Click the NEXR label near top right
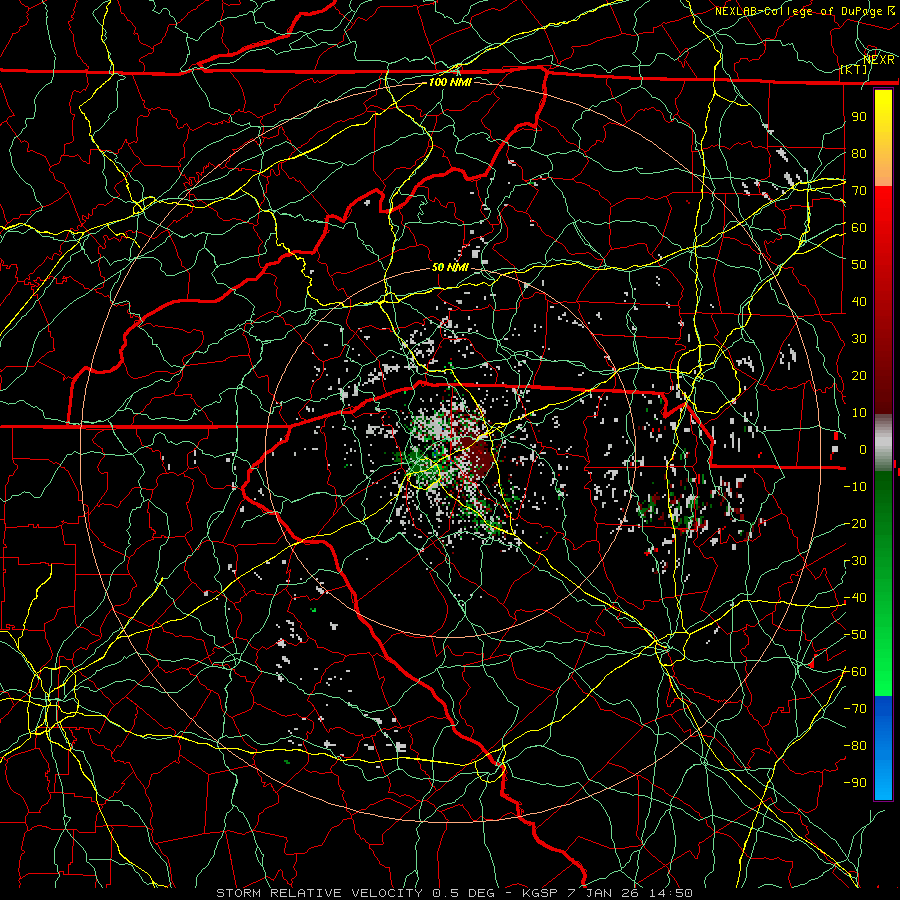 click(879, 59)
